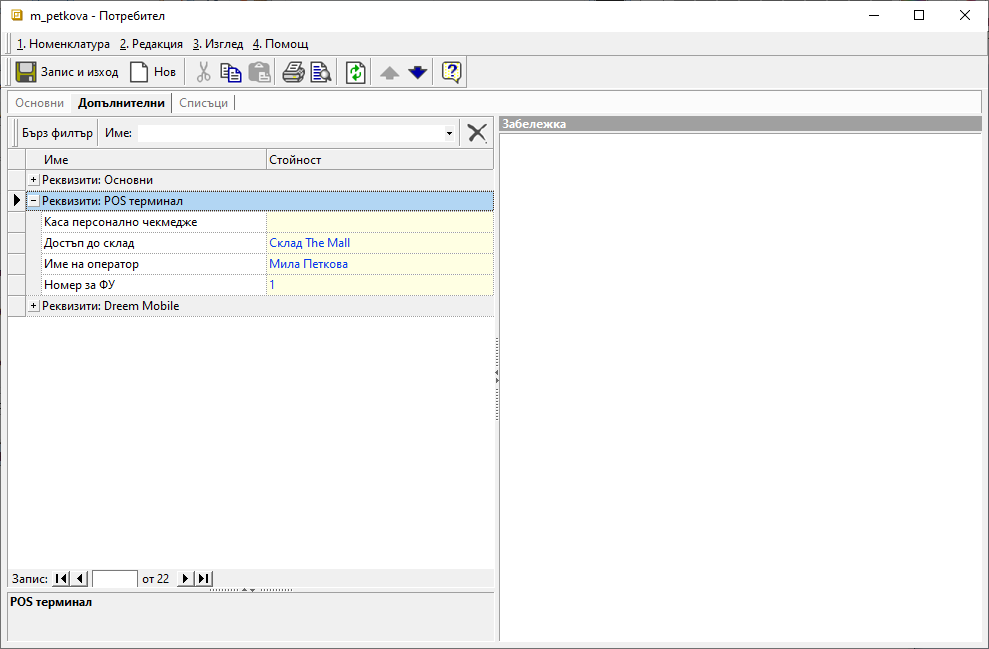Click the green Refresh icon
Viewport: 989px width, 649px height.
[x=356, y=72]
